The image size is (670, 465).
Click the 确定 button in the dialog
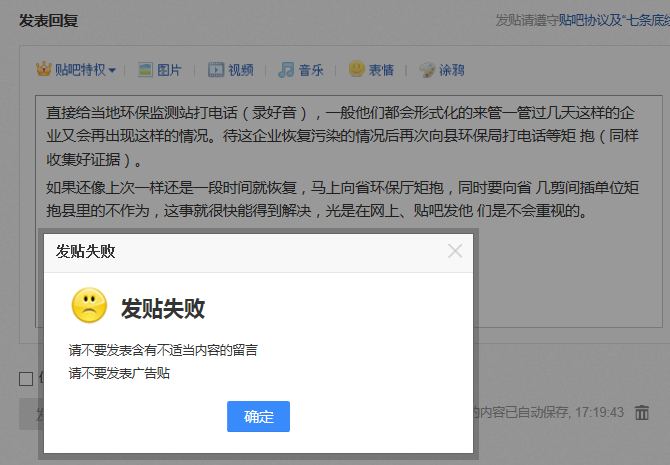coord(258,416)
